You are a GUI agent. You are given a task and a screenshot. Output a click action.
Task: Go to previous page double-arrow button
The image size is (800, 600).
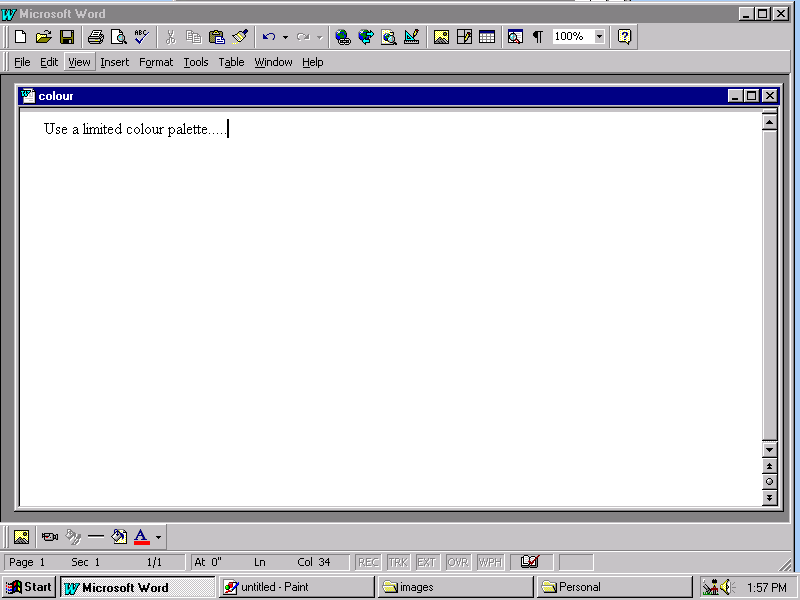point(769,466)
